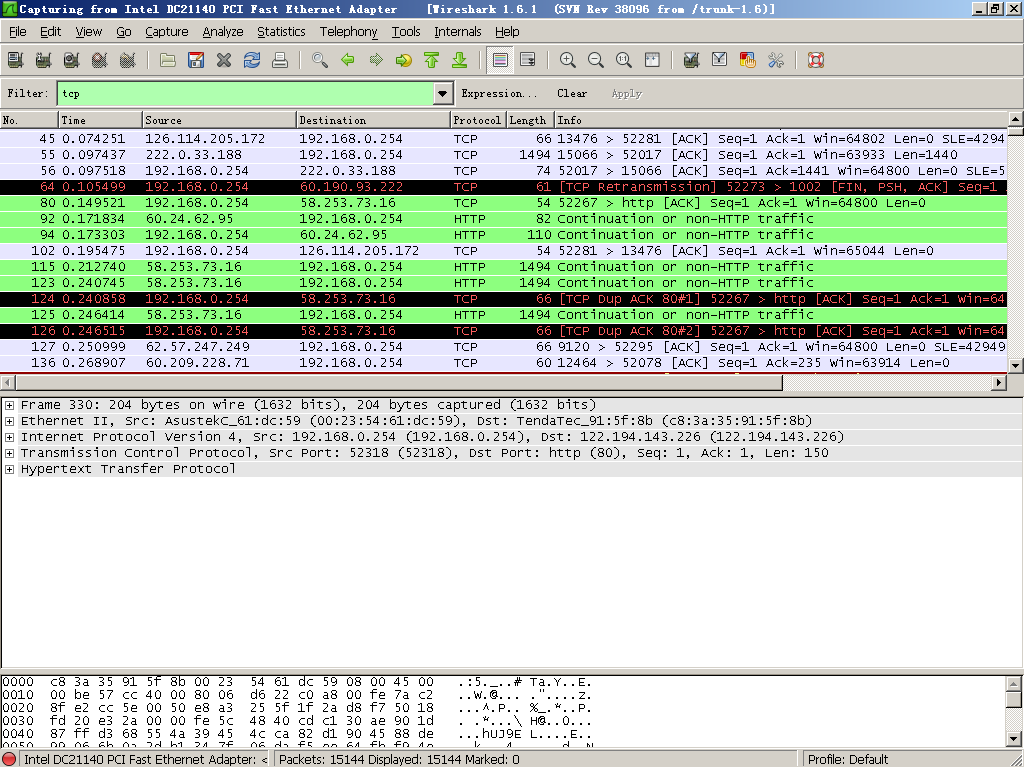Clear the display filter
Viewport: 1024px width, 768px height.
(572, 93)
